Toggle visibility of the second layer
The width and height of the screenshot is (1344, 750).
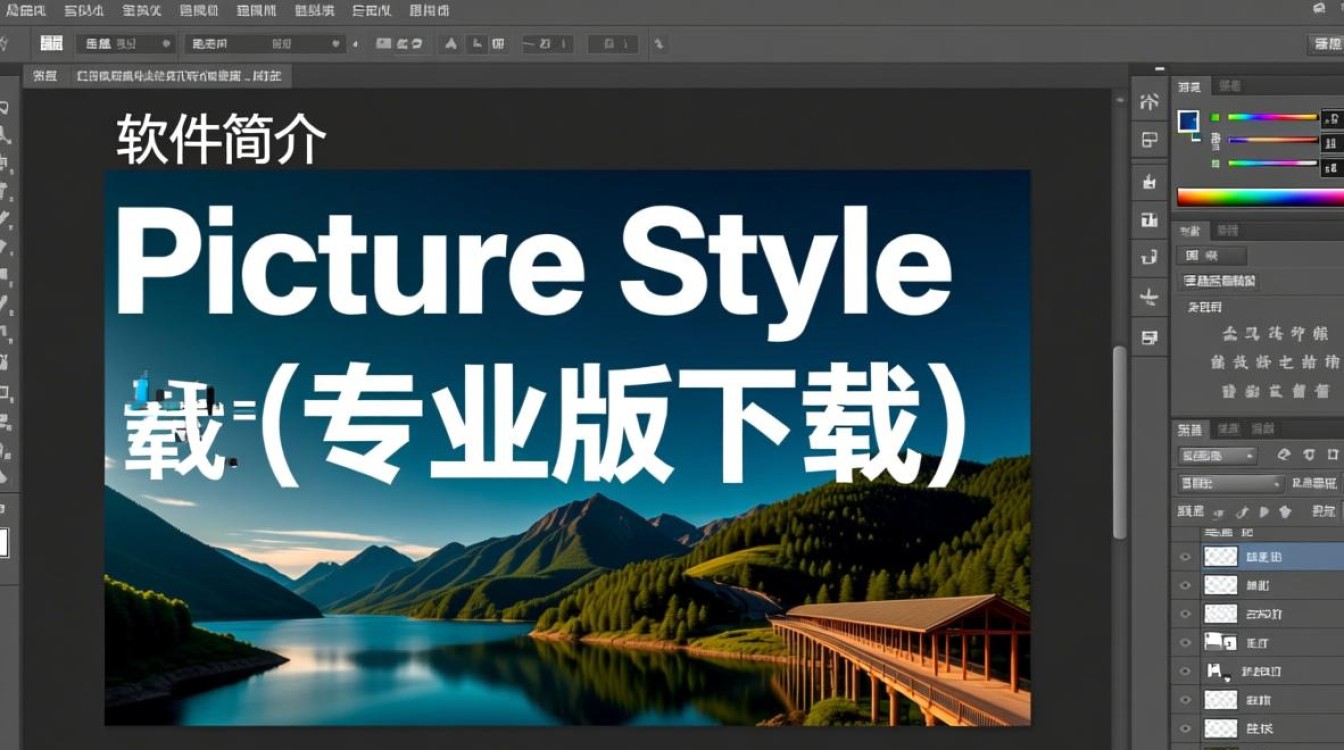coord(1186,585)
